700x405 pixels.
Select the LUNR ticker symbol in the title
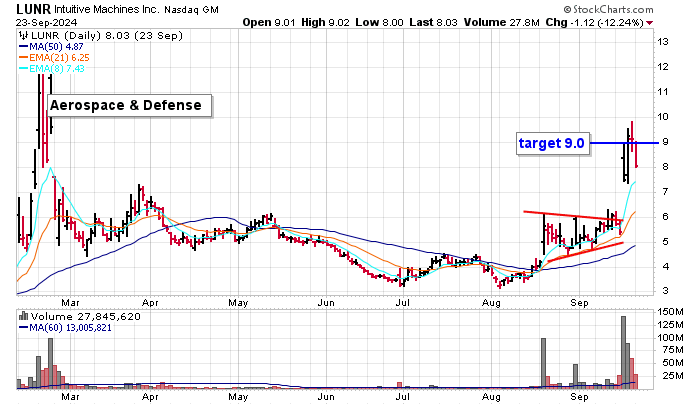[33, 9]
